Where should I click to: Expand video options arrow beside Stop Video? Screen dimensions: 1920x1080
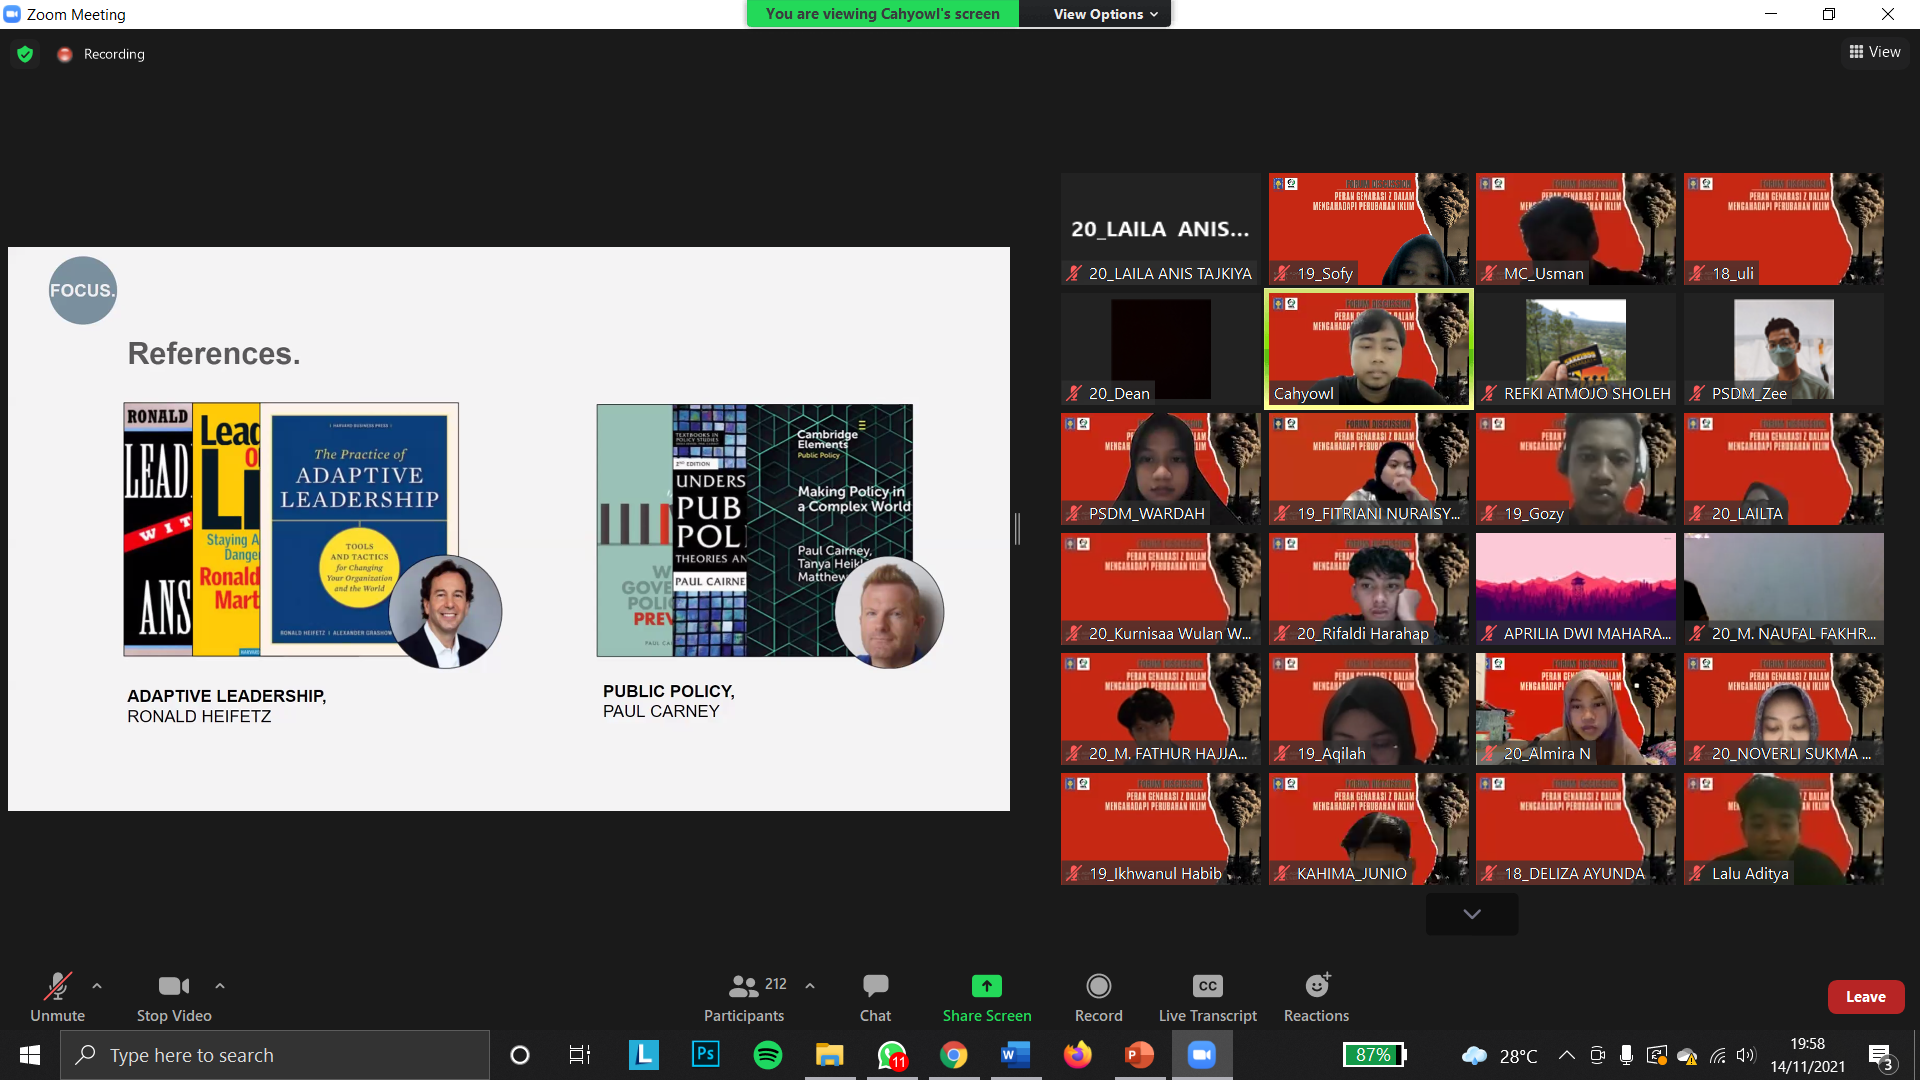pyautogui.click(x=220, y=986)
